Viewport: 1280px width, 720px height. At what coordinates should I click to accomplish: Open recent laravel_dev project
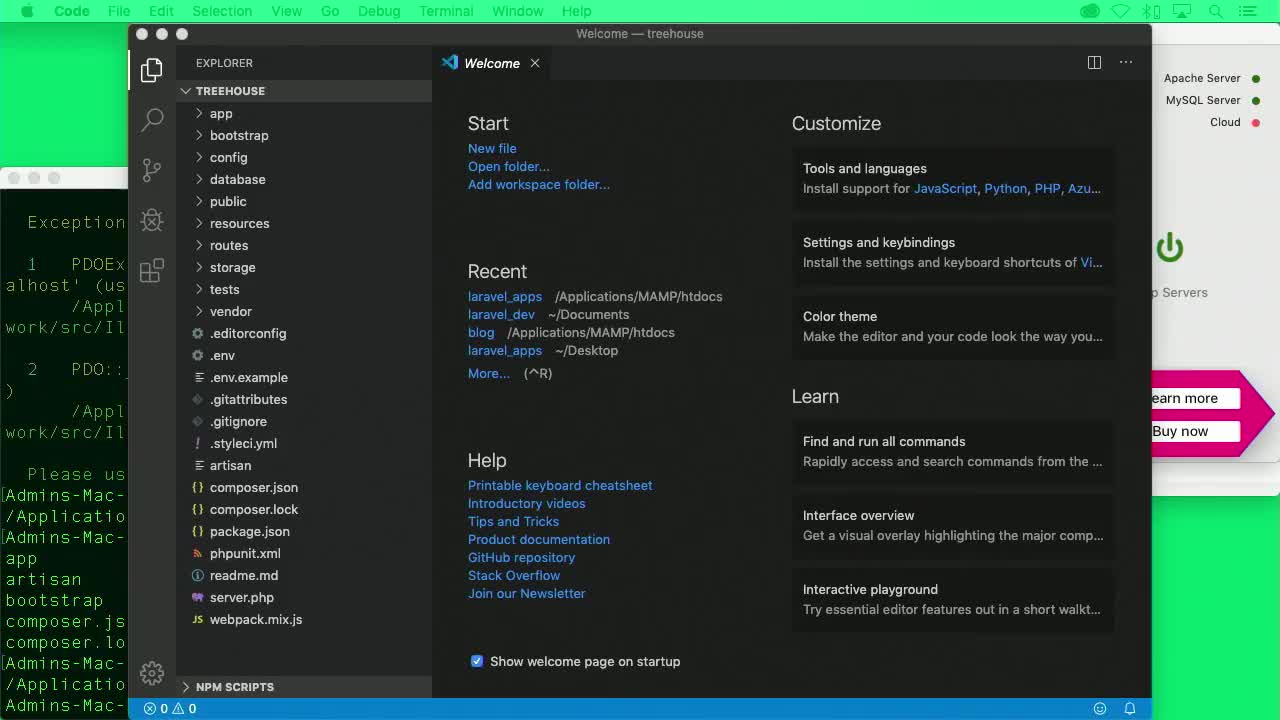point(501,314)
